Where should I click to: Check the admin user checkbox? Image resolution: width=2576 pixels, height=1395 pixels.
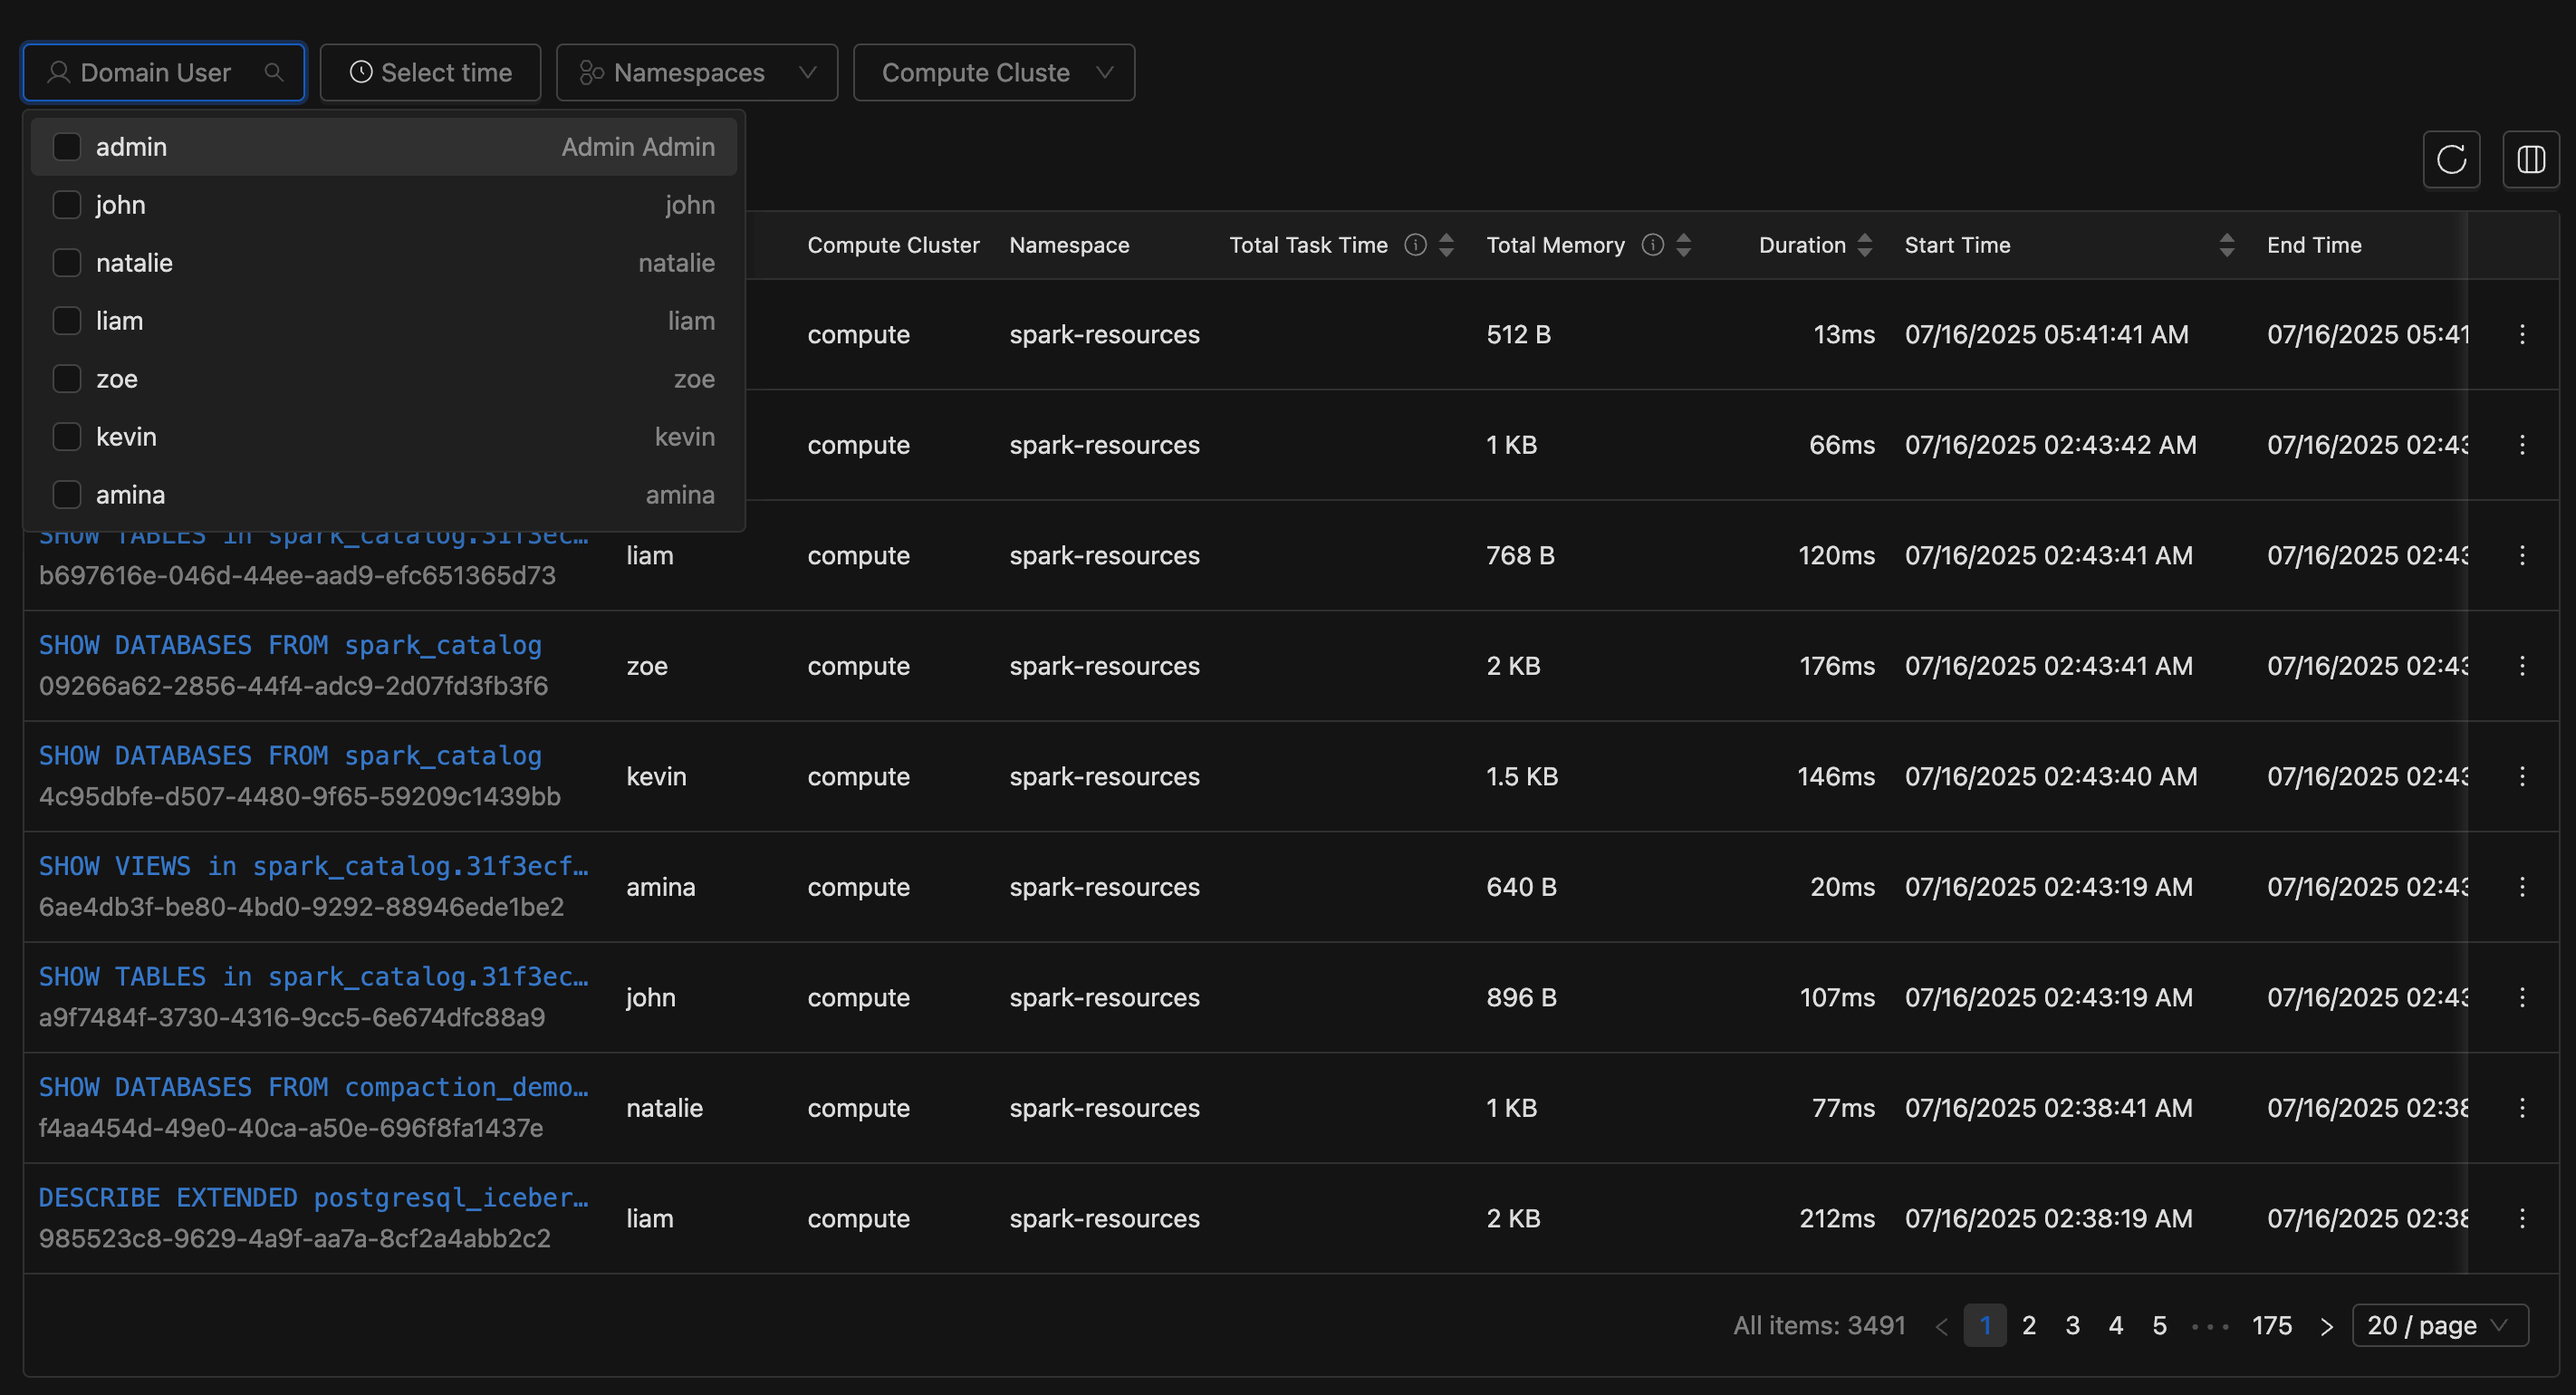click(67, 147)
